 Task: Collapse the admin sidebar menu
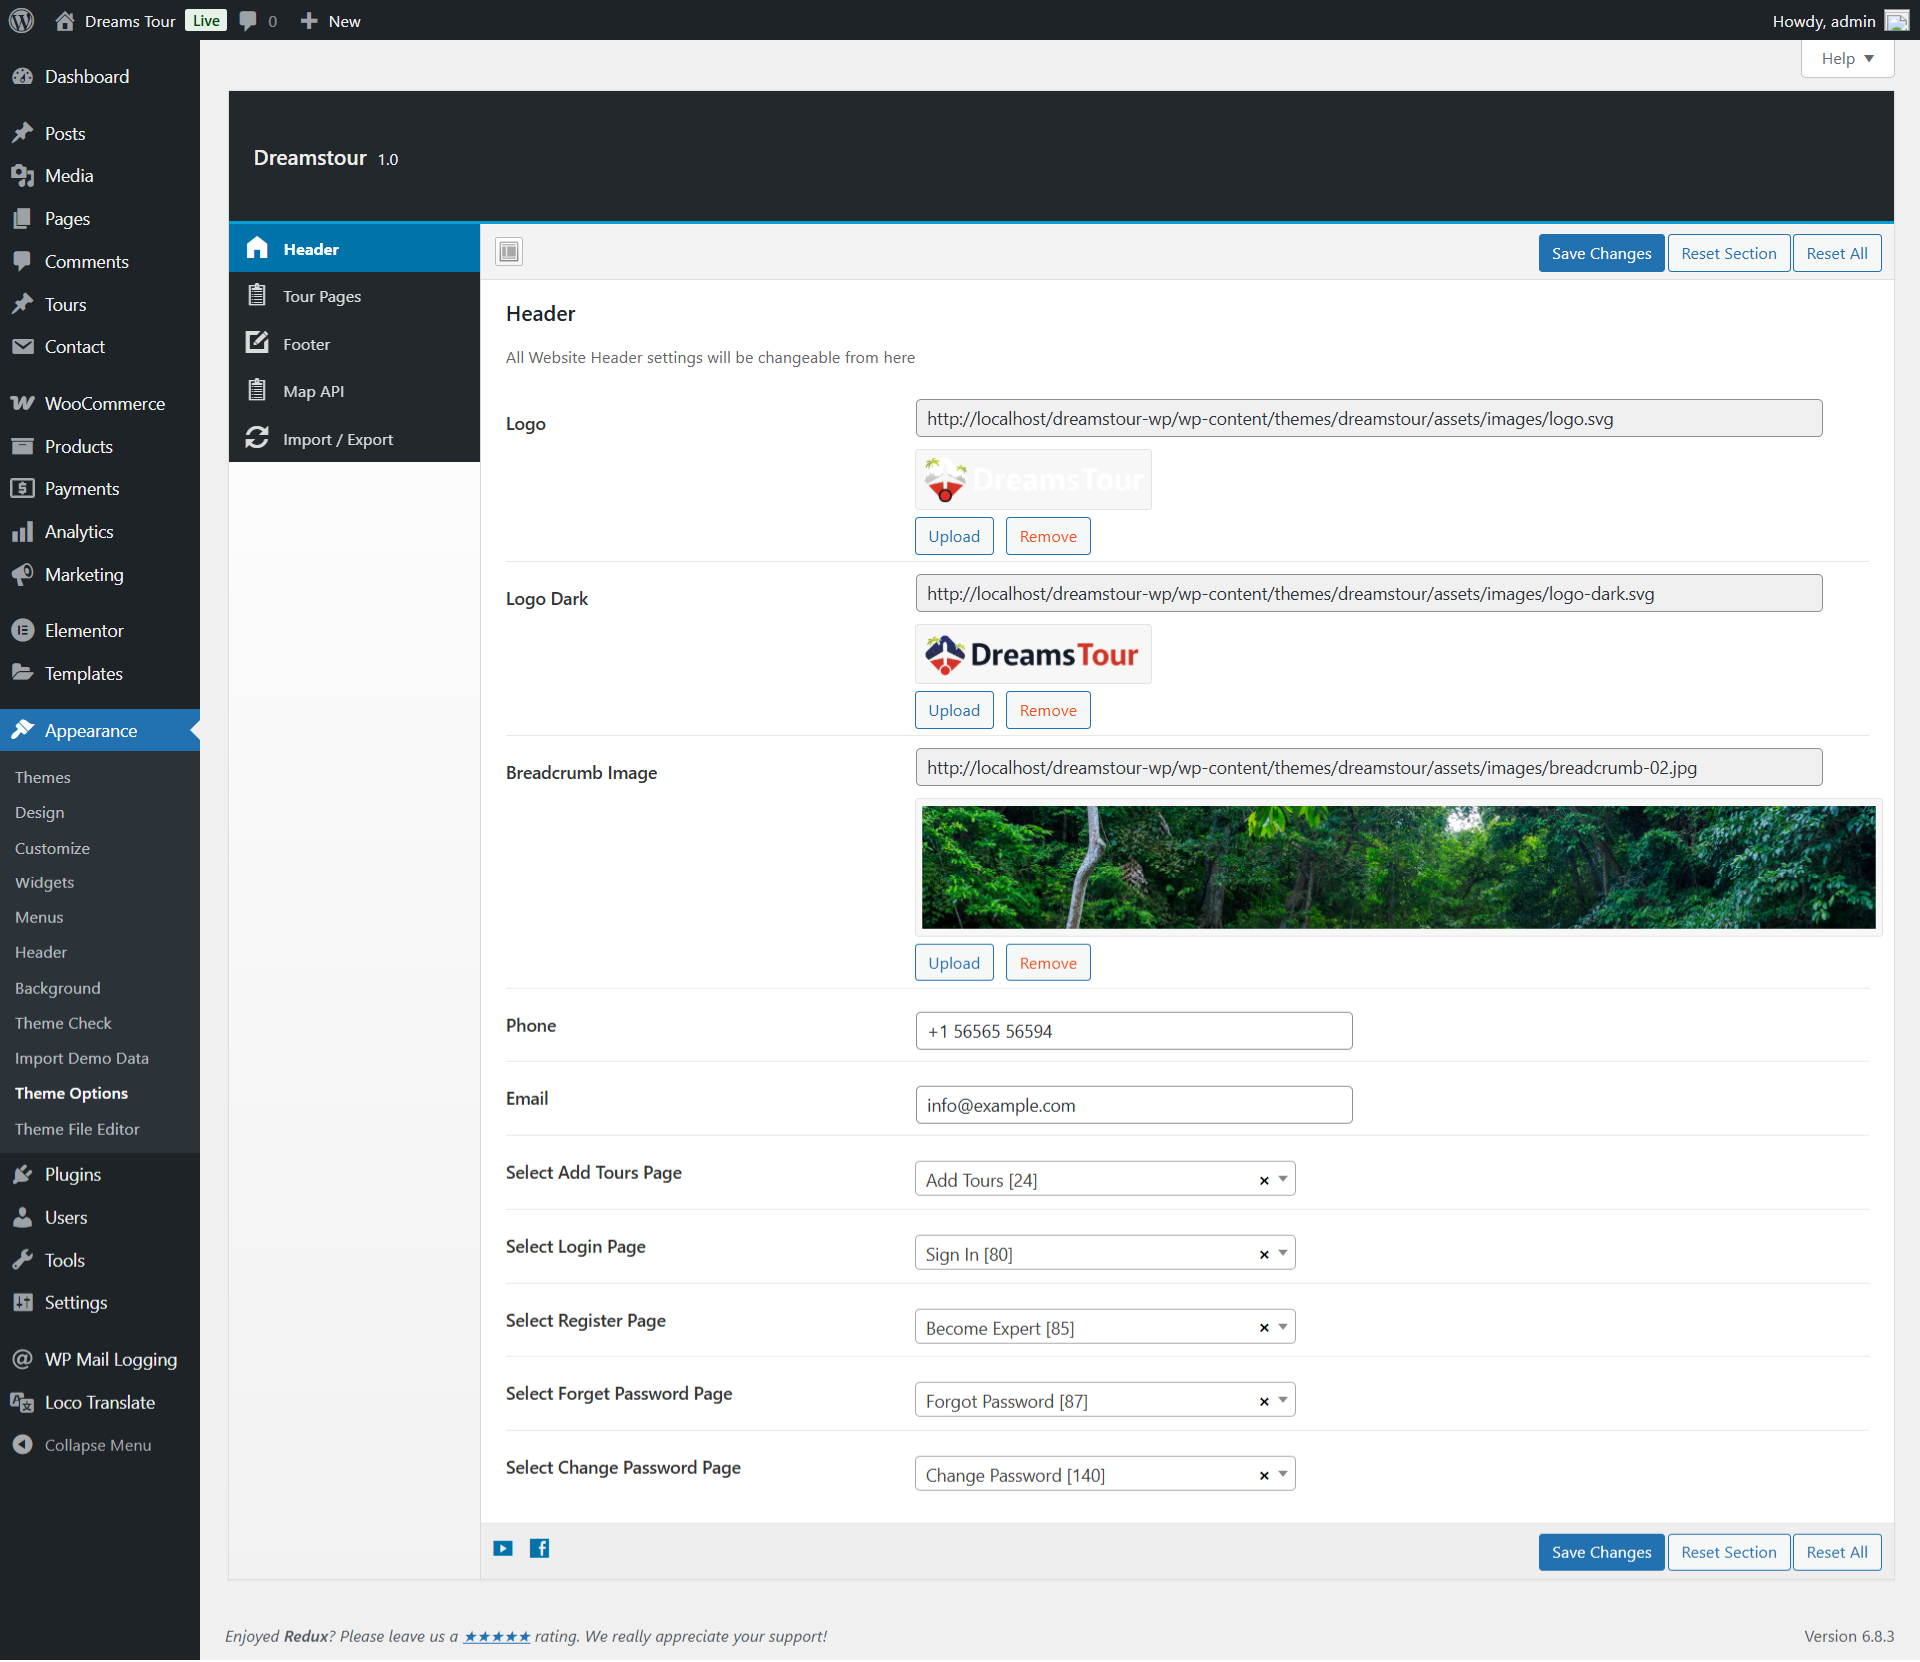pyautogui.click(x=97, y=1445)
